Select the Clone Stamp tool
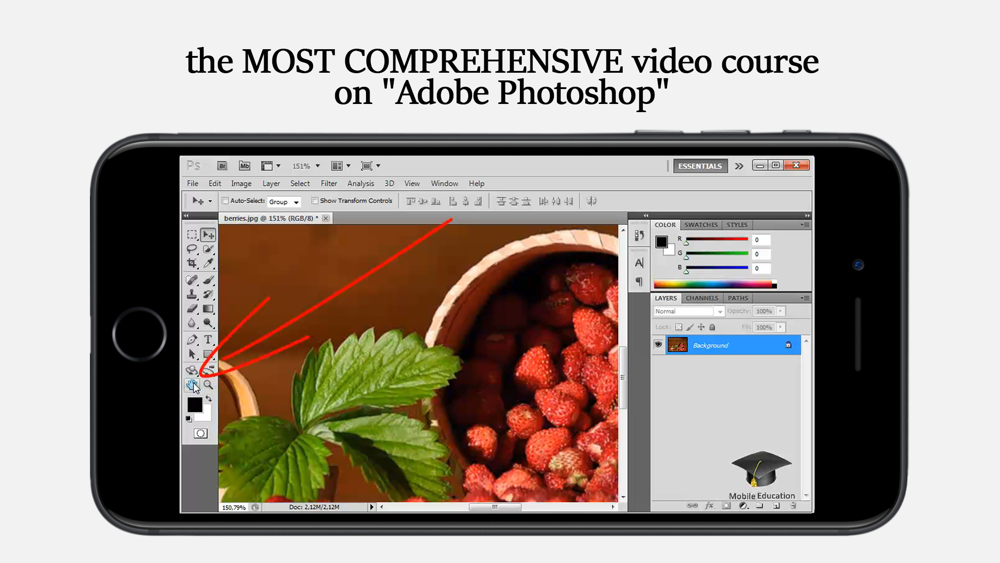Screen dimensions: 1000x563 coord(191,294)
